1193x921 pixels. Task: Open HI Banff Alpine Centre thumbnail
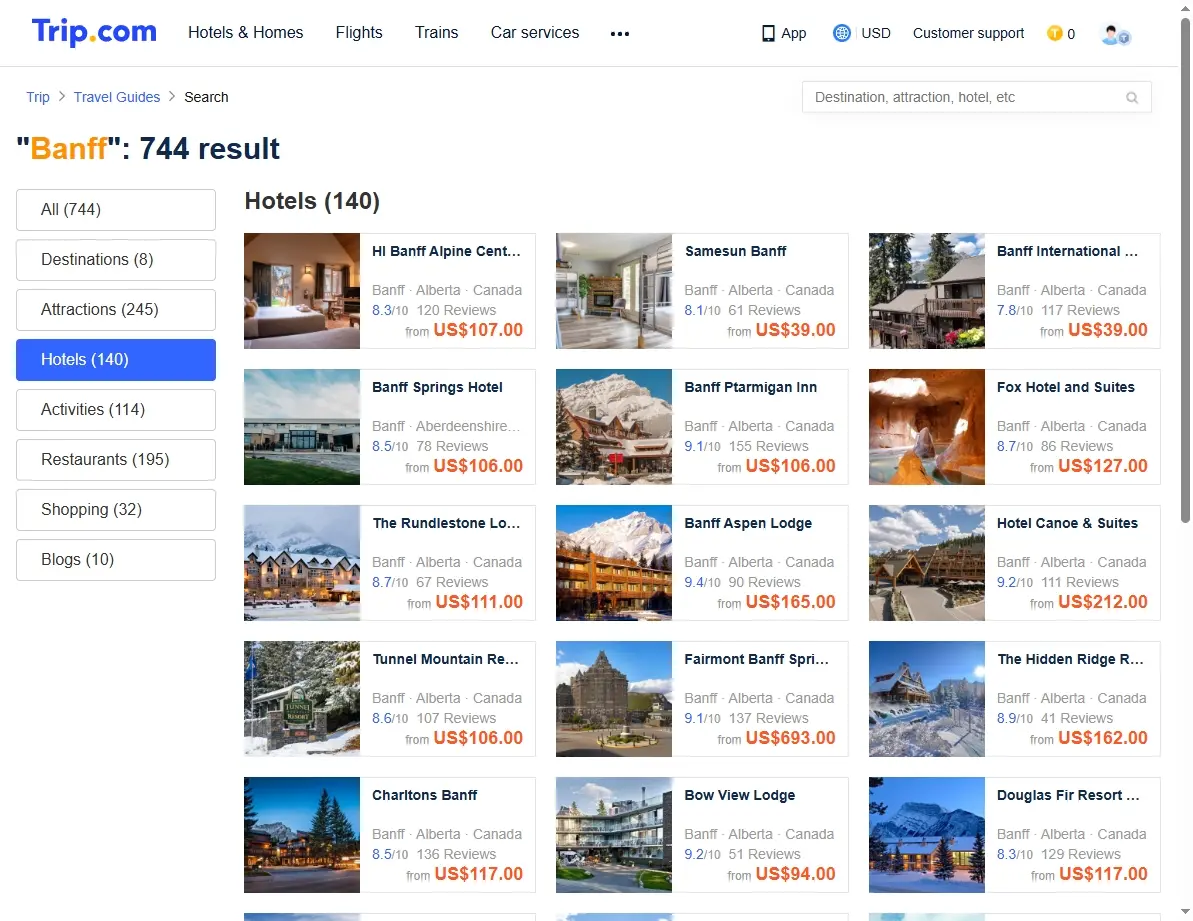point(302,291)
